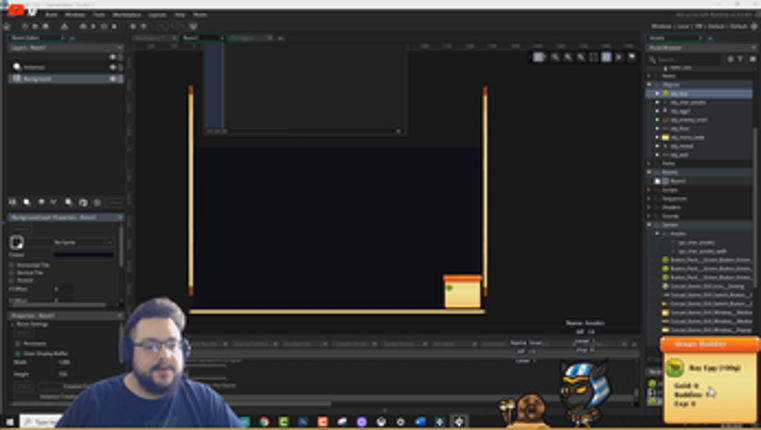Switch to the Workspace 1 tab

(154, 38)
